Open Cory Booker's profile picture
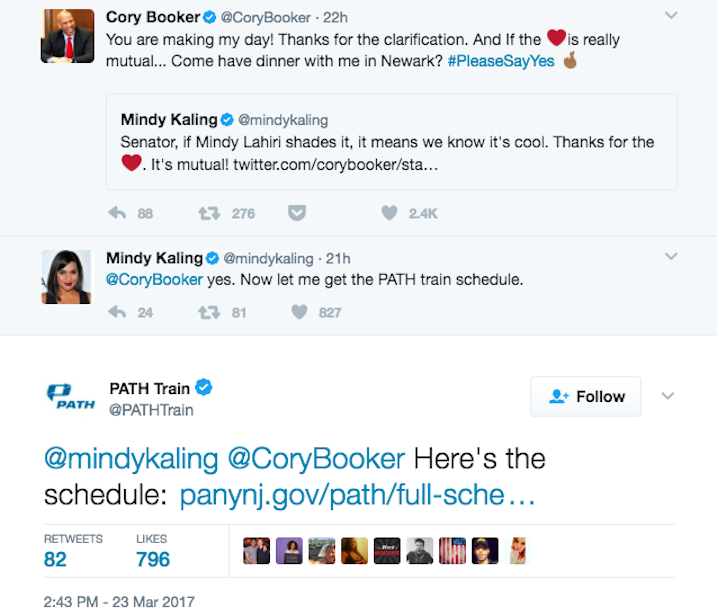The height and width of the screenshot is (615, 717). point(67,36)
